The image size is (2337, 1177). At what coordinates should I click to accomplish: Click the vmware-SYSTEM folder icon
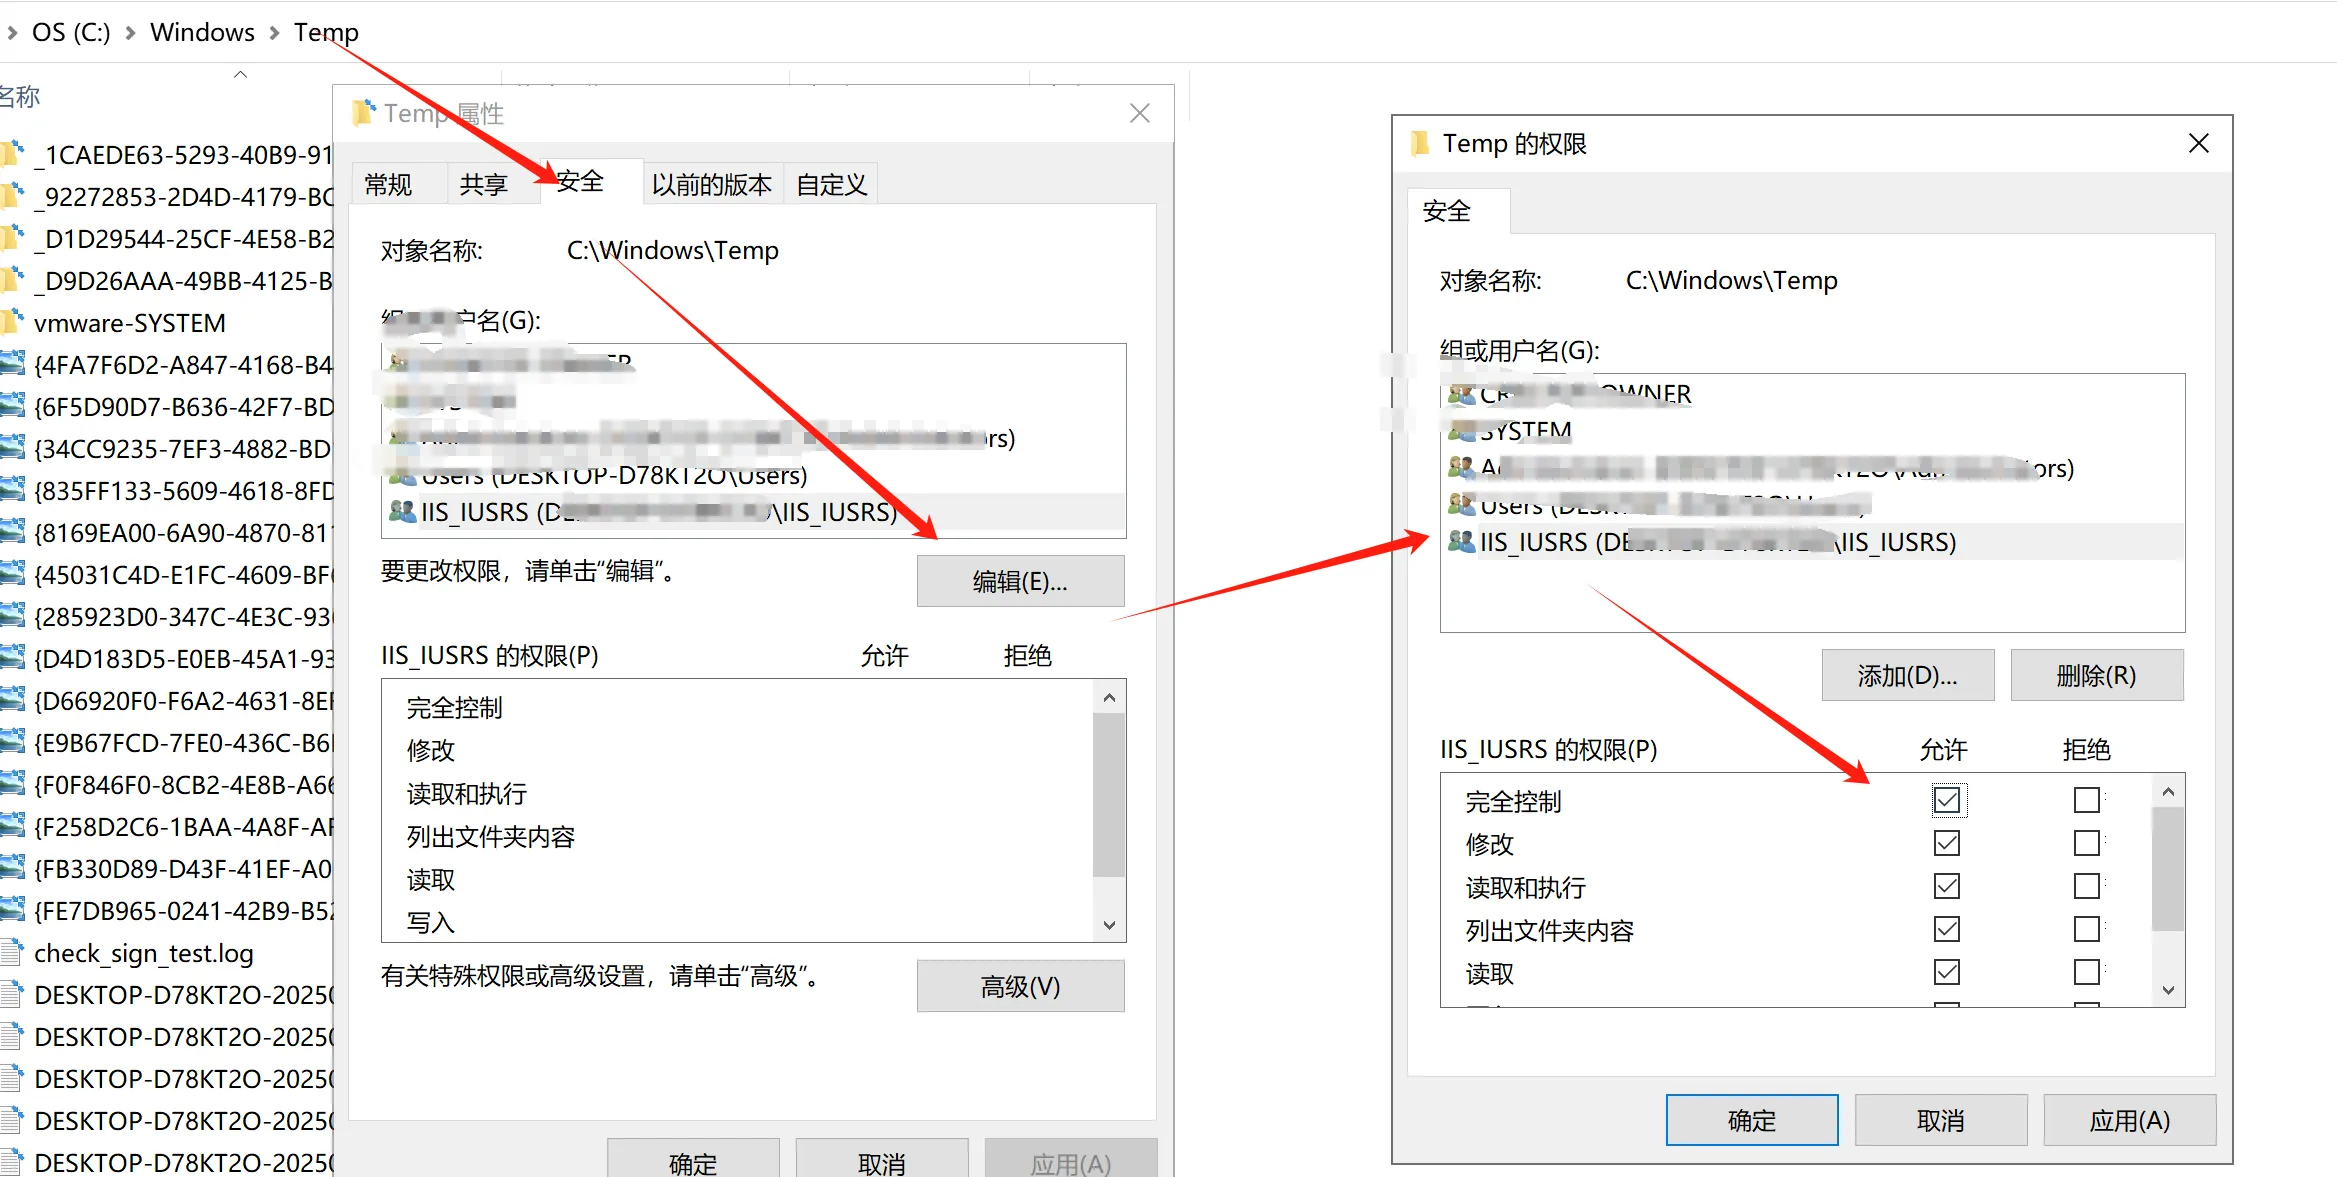click(x=12, y=322)
